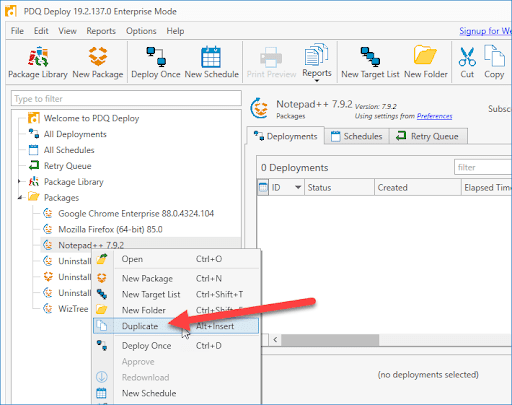Click the Duplicate pages icon in context menu
Screen dimensions: 512x405
click(102, 326)
